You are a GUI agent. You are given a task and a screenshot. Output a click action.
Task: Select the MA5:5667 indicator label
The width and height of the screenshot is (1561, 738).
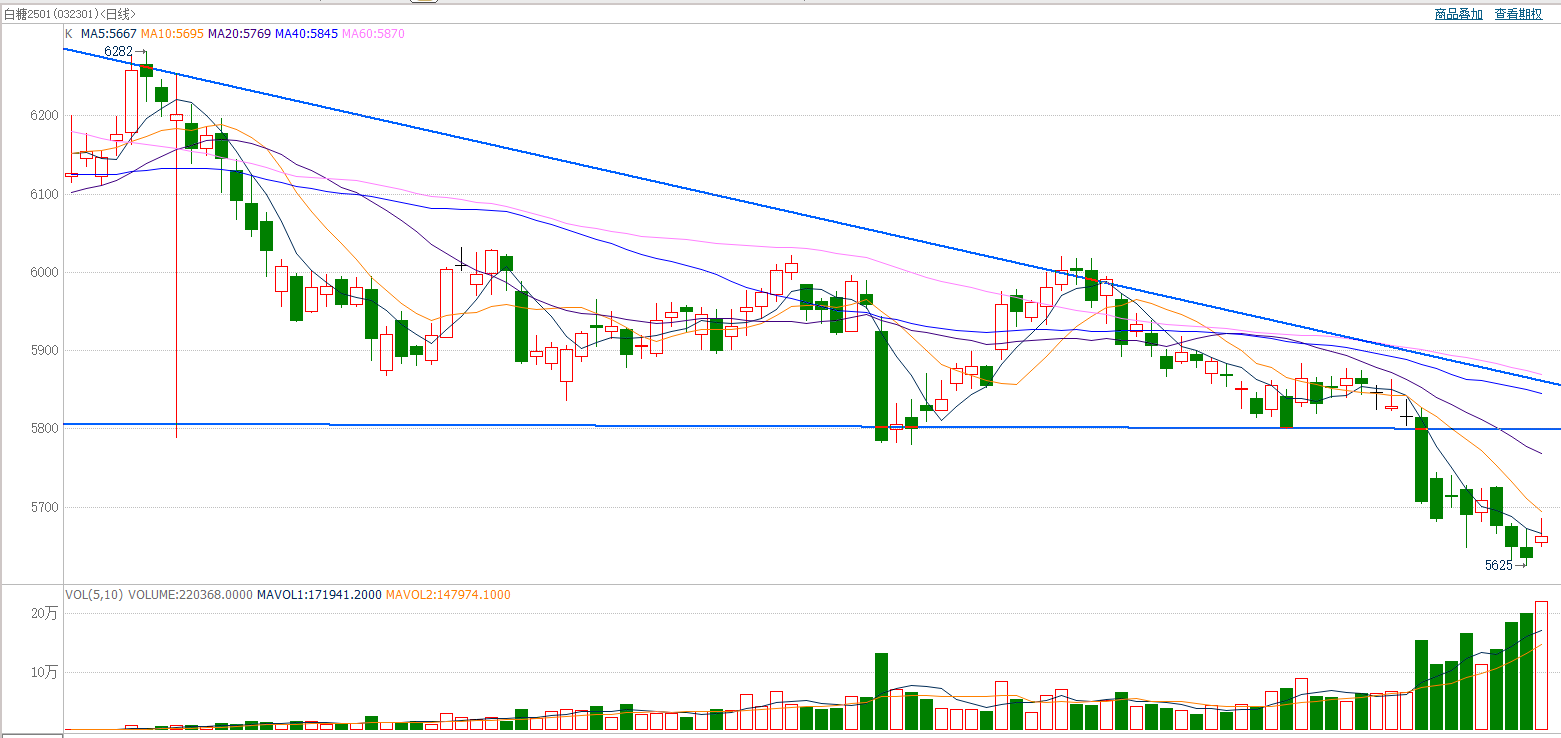(x=109, y=33)
